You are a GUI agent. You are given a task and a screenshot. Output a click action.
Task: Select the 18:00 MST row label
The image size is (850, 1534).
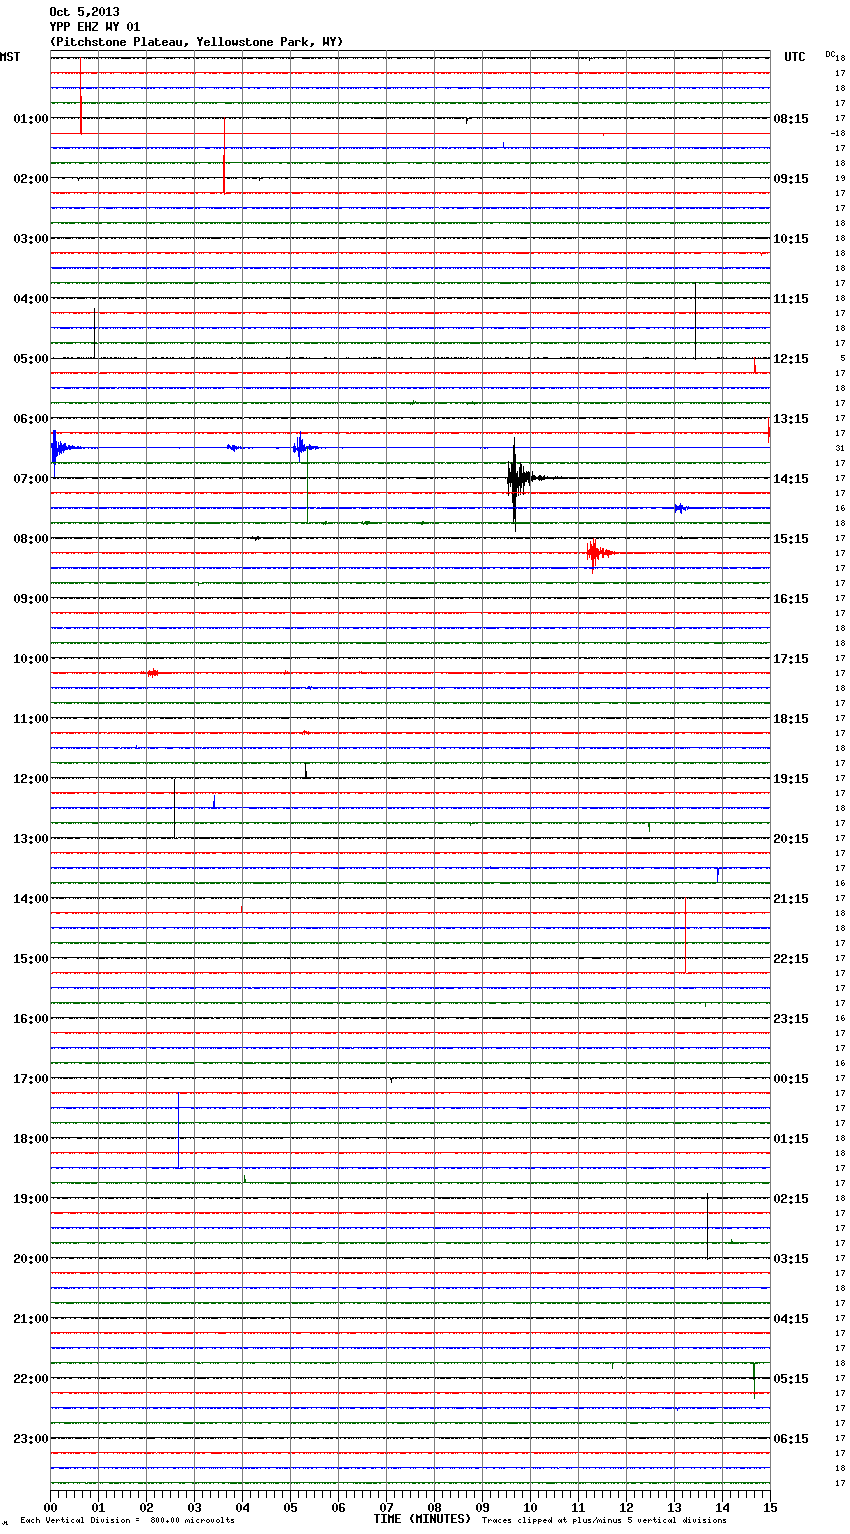pyautogui.click(x=31, y=1139)
